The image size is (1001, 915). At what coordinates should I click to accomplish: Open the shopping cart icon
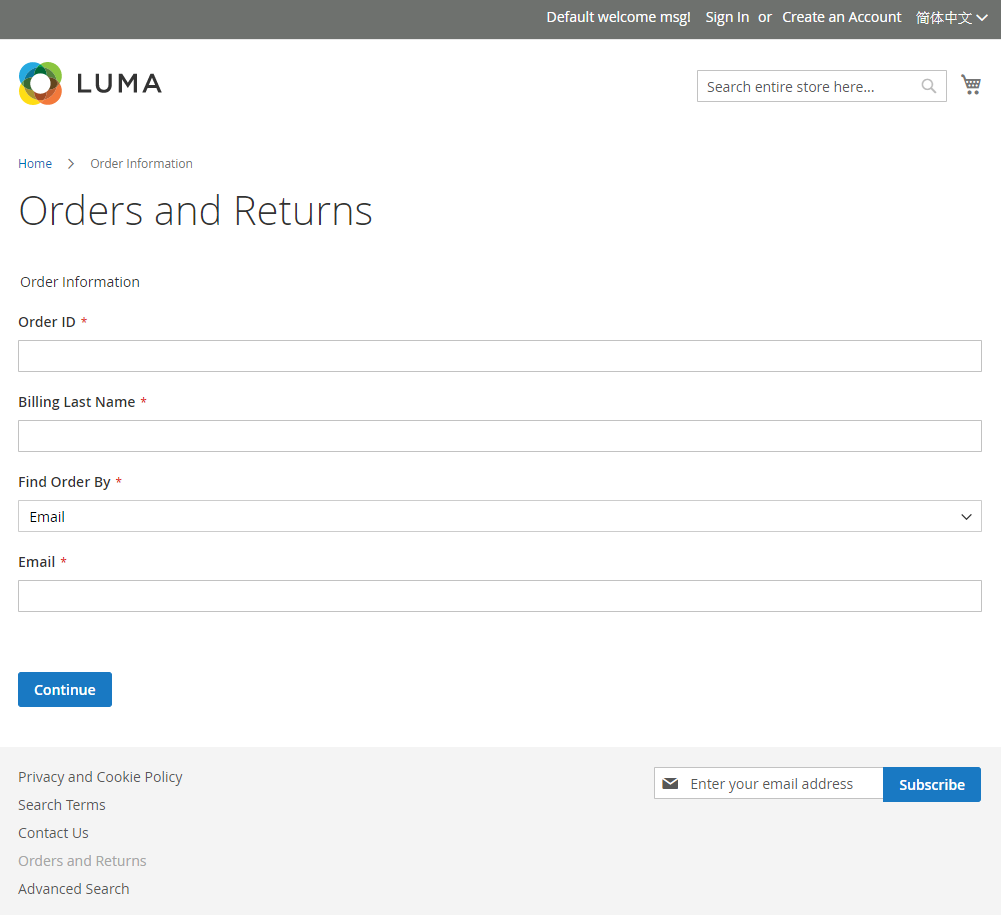970,84
